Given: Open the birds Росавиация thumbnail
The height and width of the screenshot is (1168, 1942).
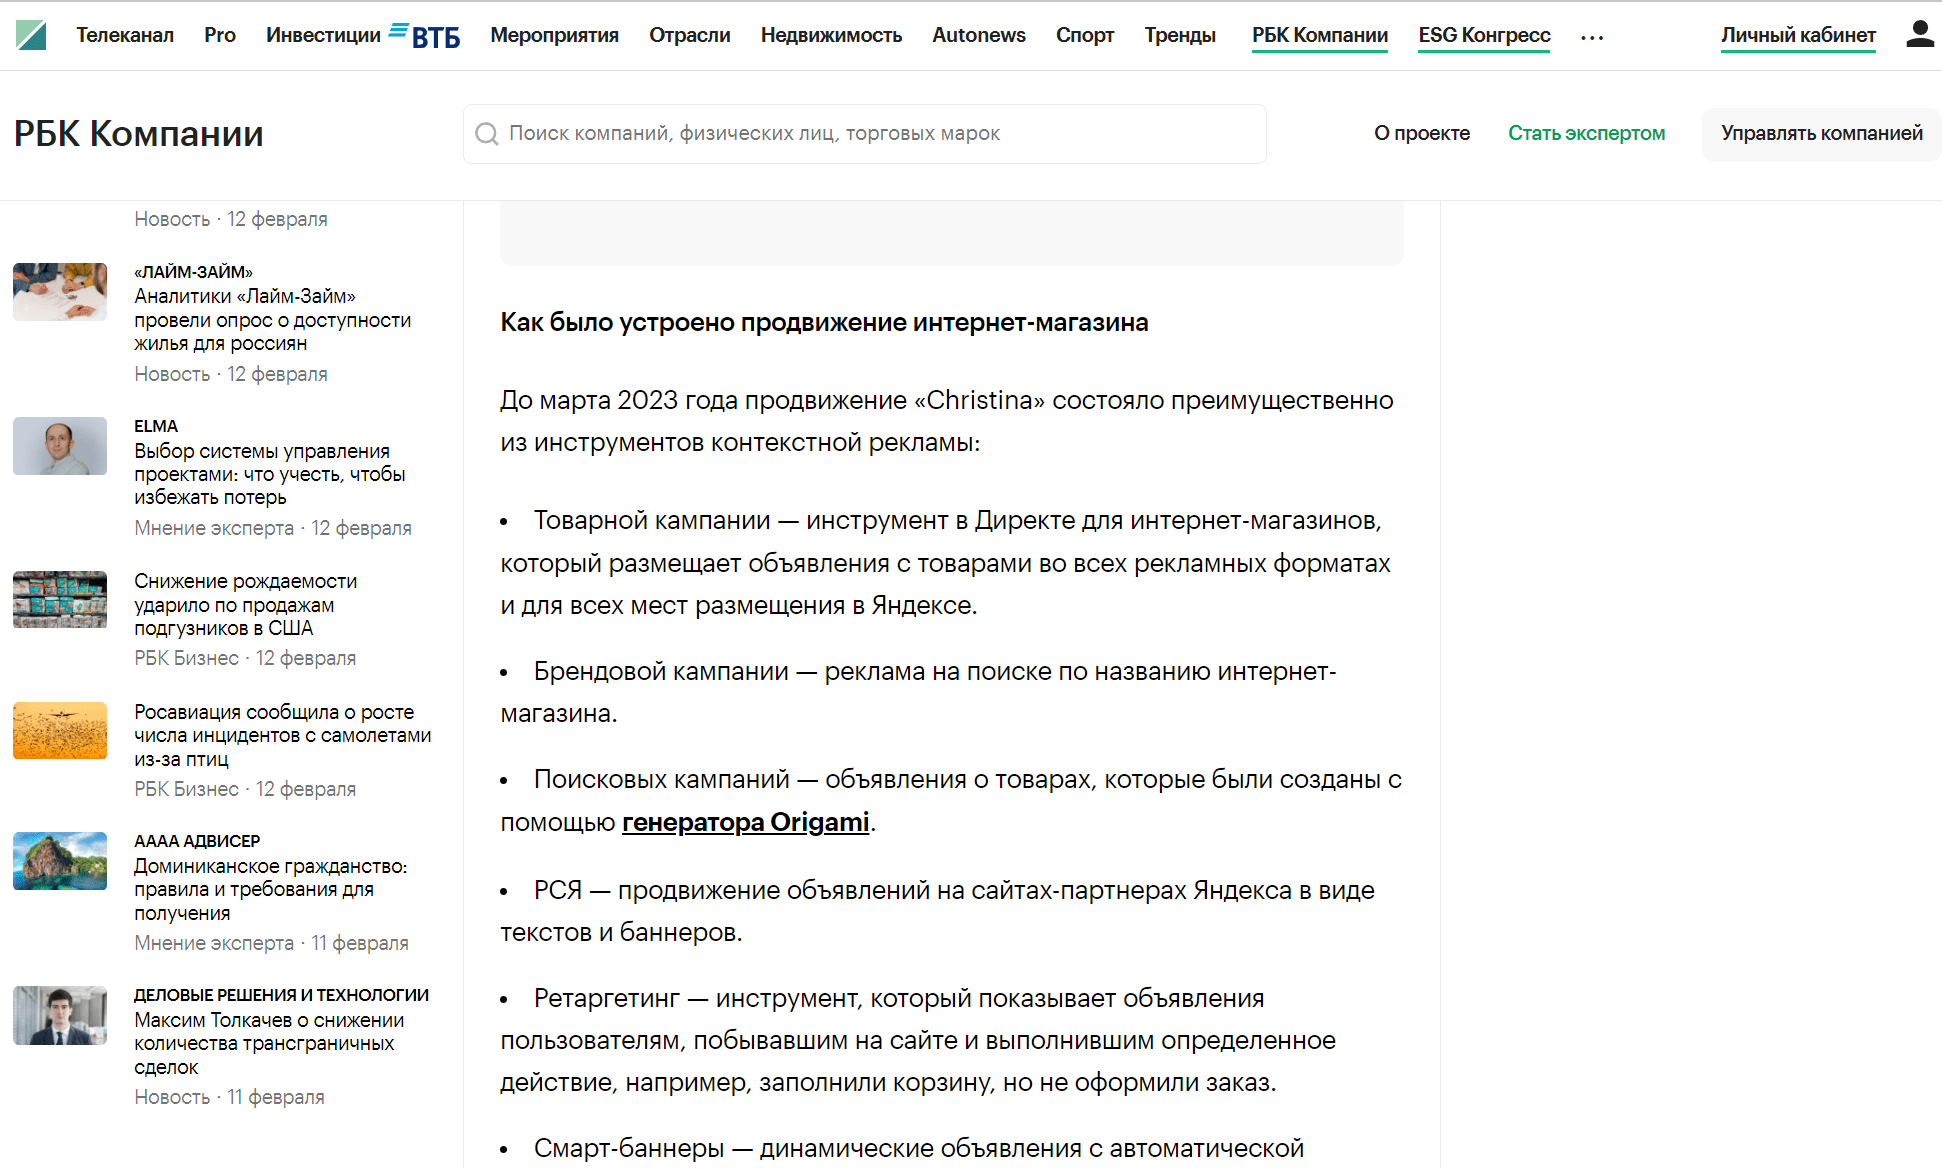Looking at the screenshot, I should coord(60,731).
